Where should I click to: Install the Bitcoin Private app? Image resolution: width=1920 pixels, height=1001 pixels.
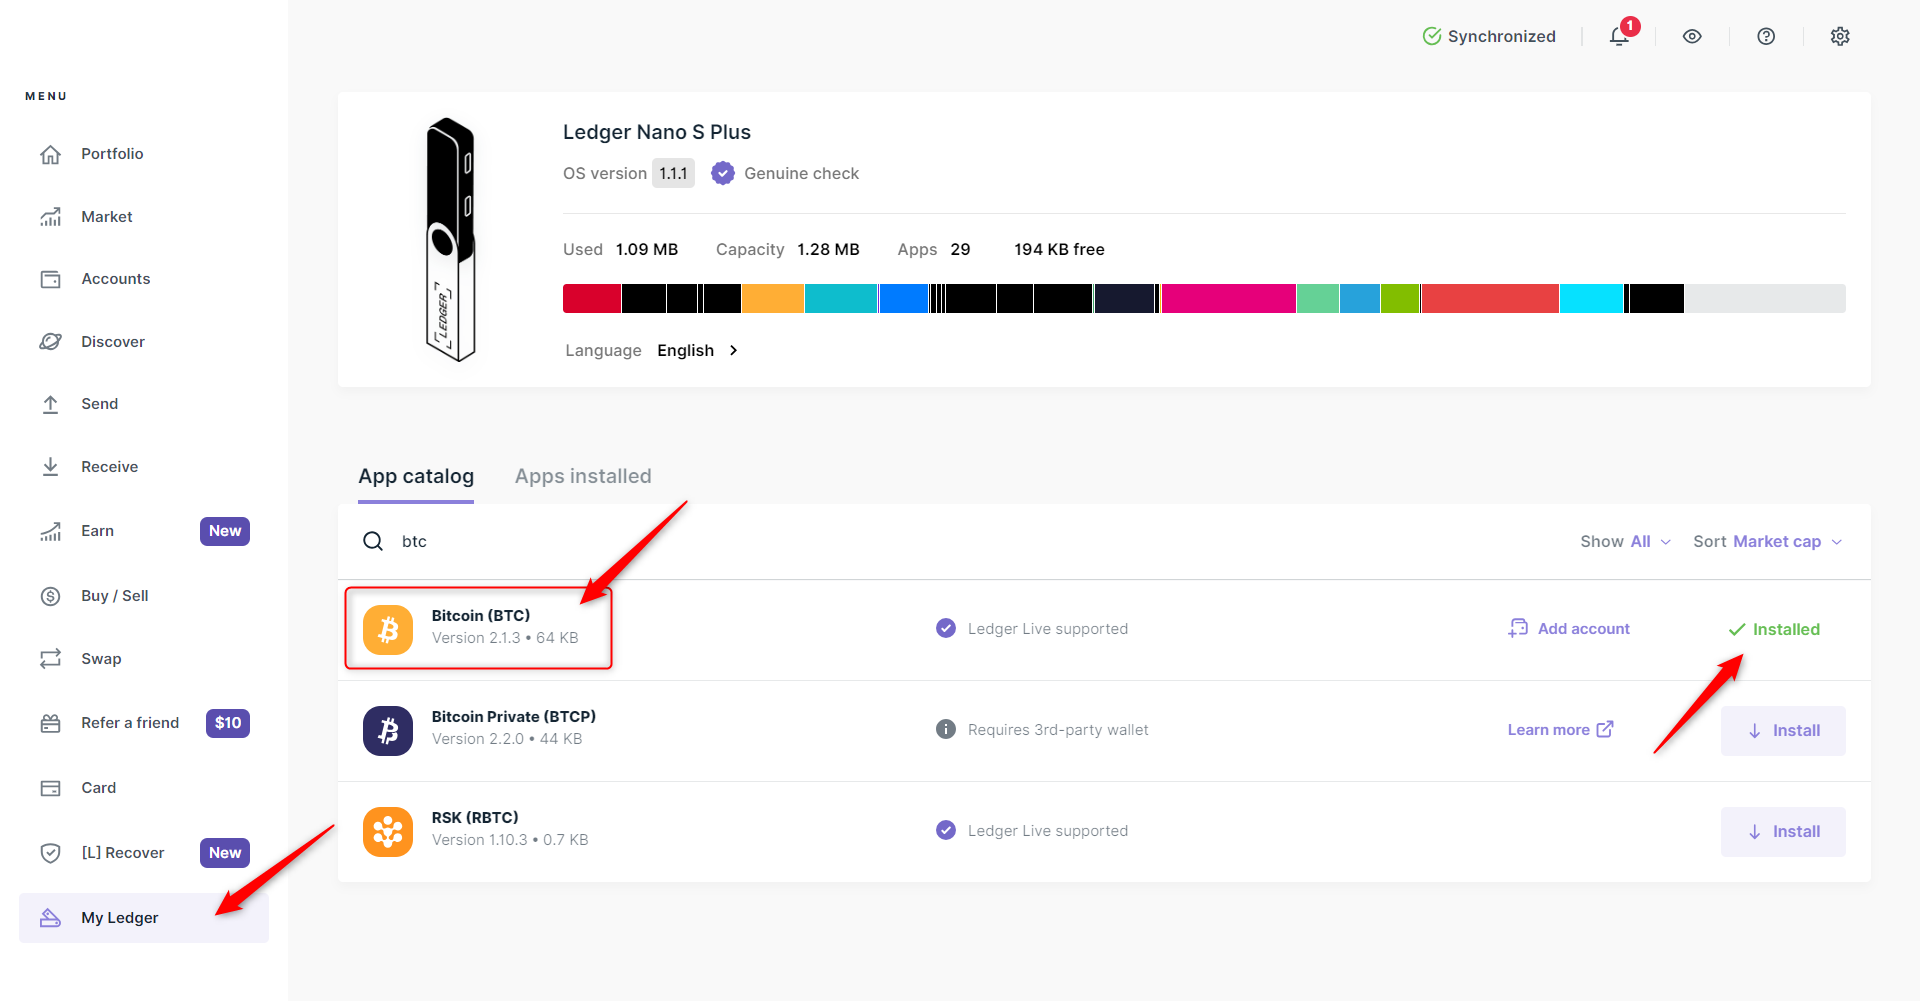click(x=1783, y=731)
